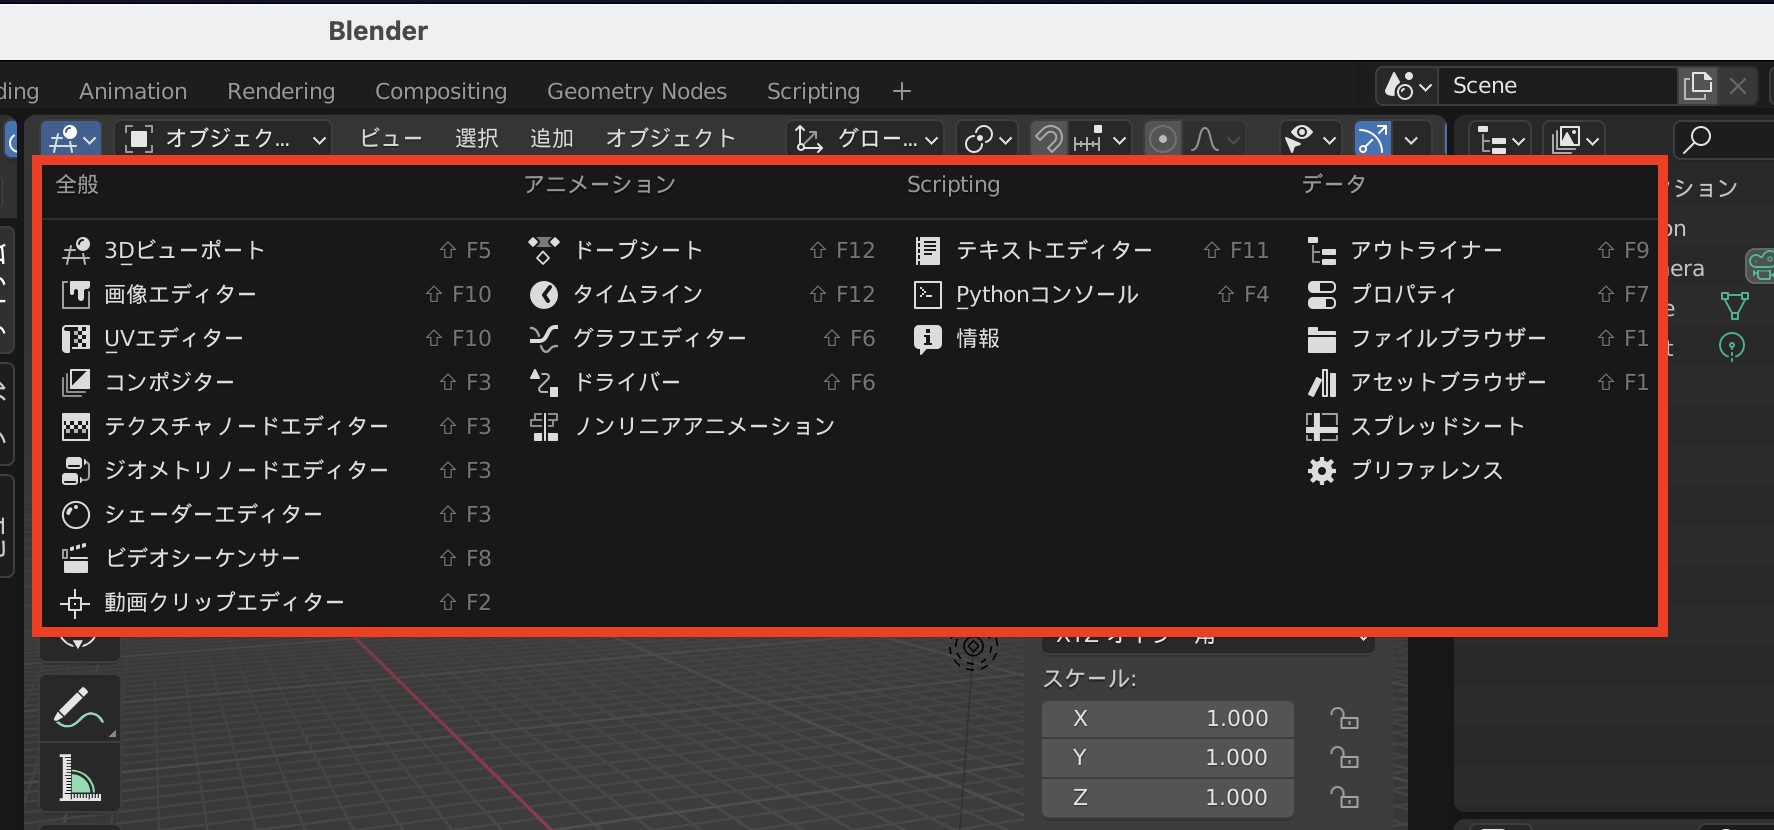Toggle show gizmo button
The width and height of the screenshot is (1774, 830).
pyautogui.click(x=1372, y=139)
